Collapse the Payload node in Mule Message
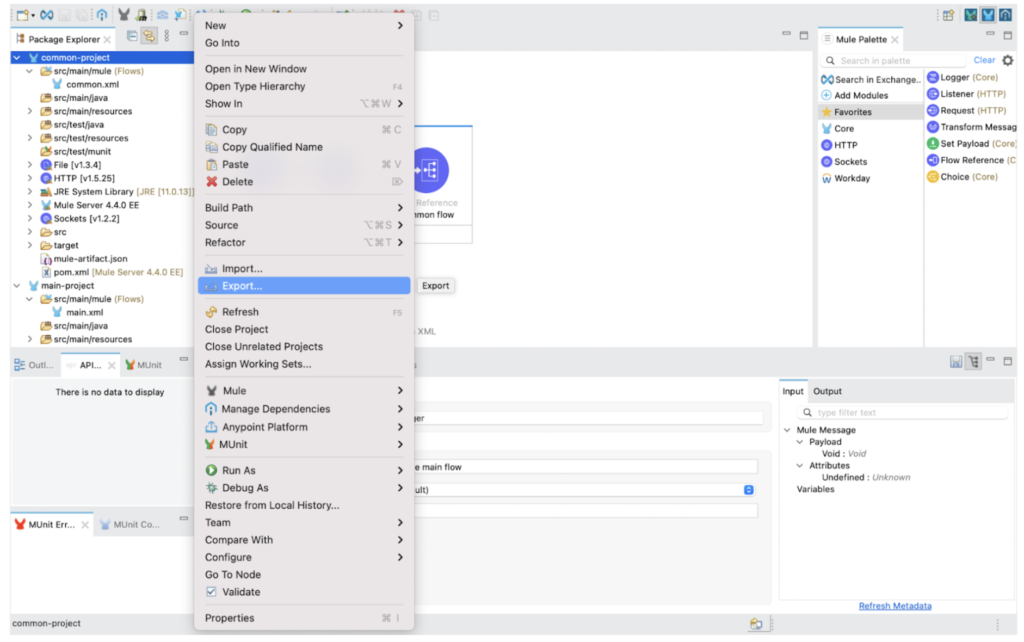 tap(800, 442)
